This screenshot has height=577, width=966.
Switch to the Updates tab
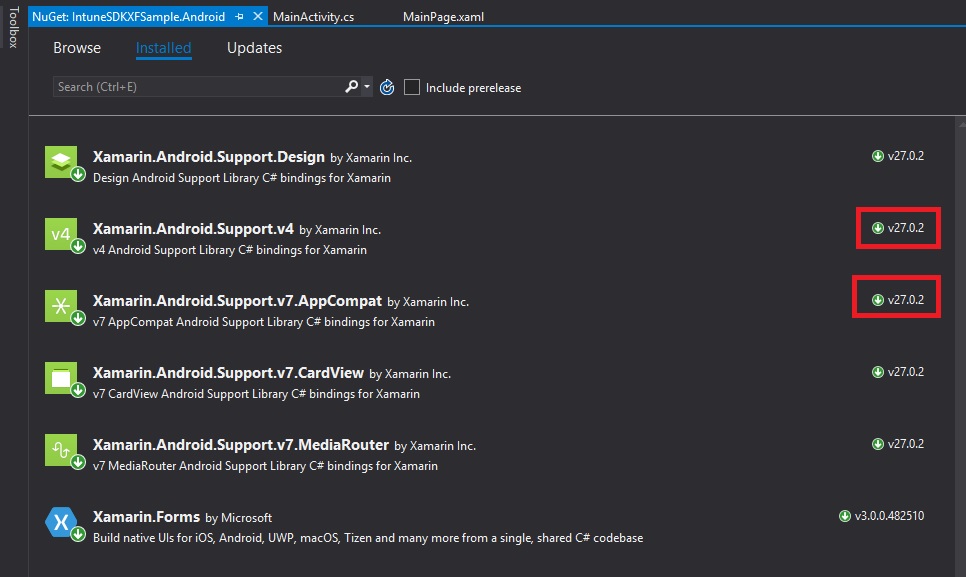coord(254,48)
